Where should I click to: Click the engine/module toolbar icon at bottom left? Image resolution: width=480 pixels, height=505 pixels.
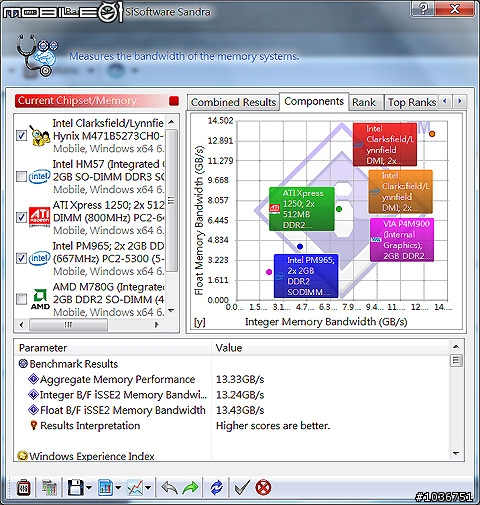click(24, 488)
